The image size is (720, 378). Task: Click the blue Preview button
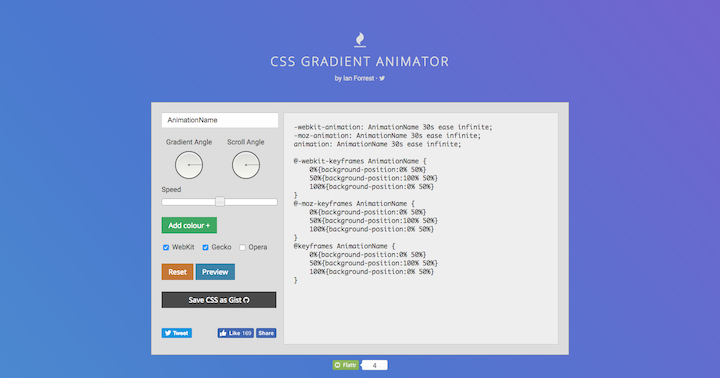(x=215, y=272)
